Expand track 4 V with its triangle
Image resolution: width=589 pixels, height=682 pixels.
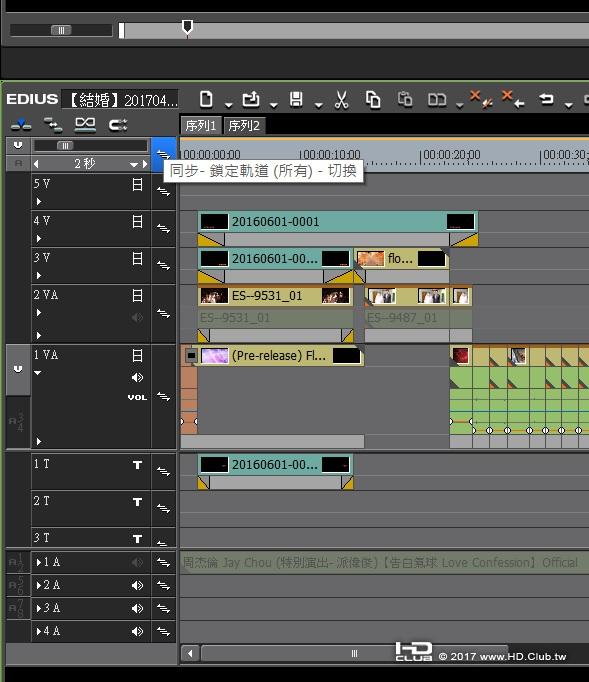[39, 238]
